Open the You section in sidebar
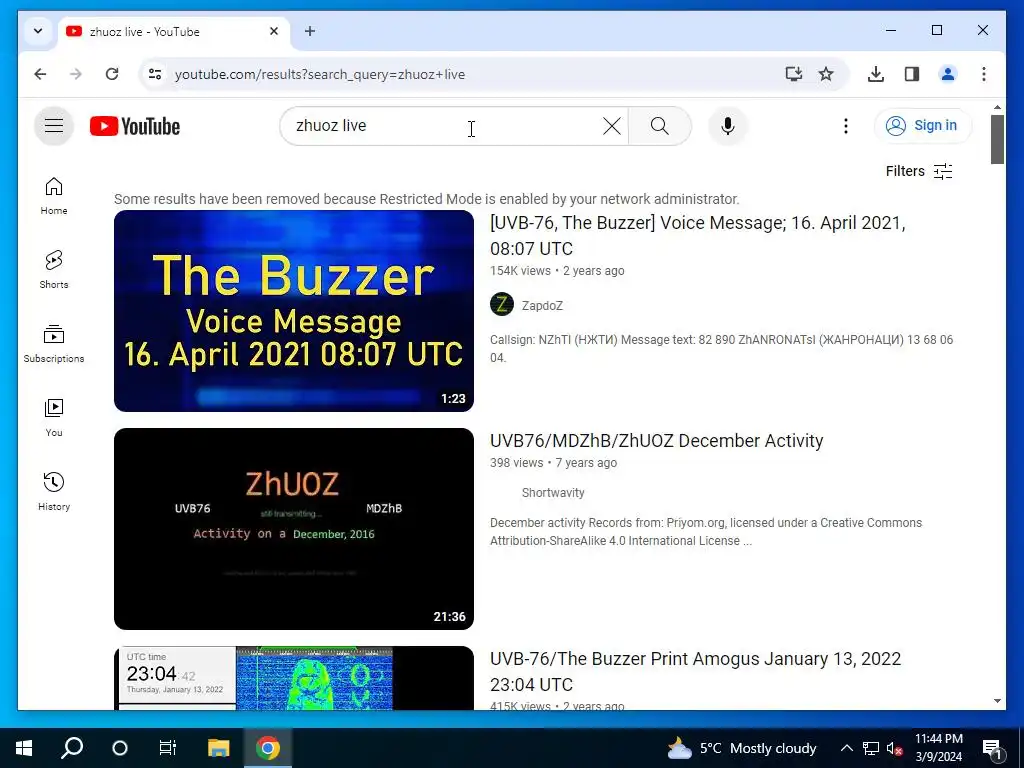 pos(54,418)
